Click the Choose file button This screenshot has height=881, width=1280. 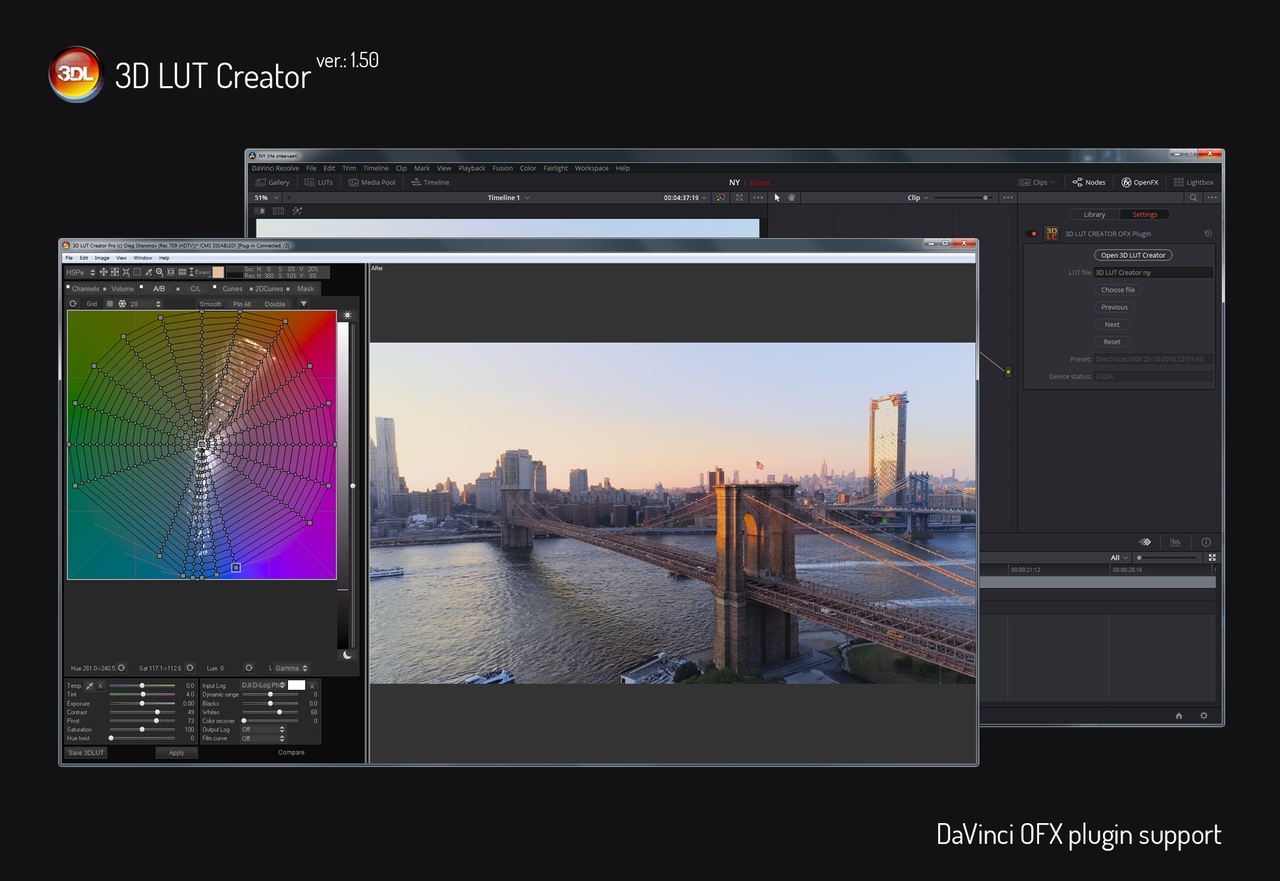pyautogui.click(x=1118, y=290)
